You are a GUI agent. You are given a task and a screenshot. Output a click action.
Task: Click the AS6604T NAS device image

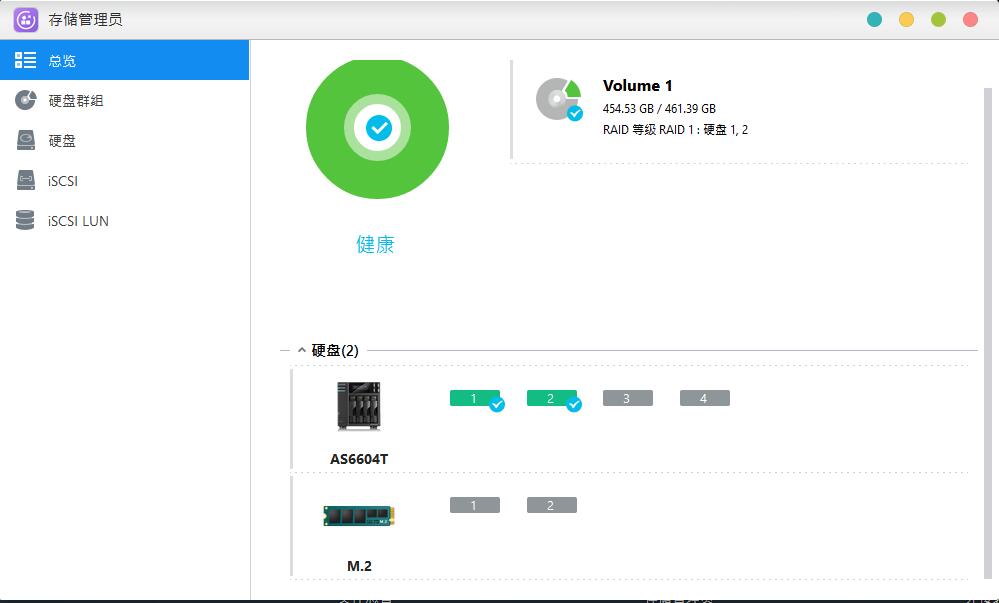[359, 406]
